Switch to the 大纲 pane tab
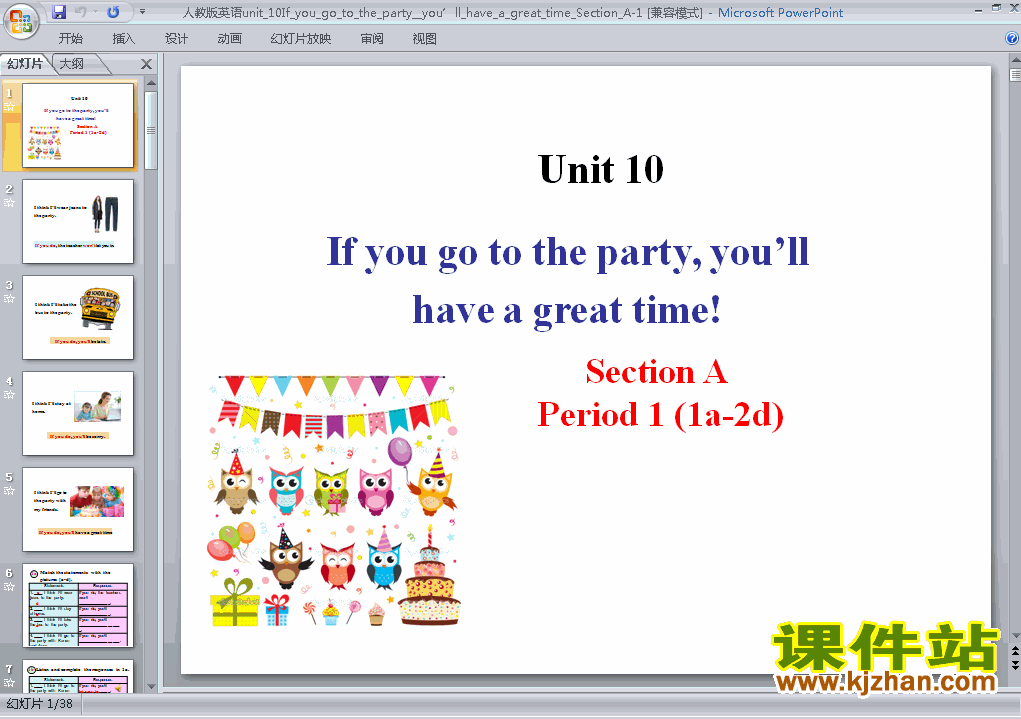Screen dimensions: 1021x719 point(72,64)
